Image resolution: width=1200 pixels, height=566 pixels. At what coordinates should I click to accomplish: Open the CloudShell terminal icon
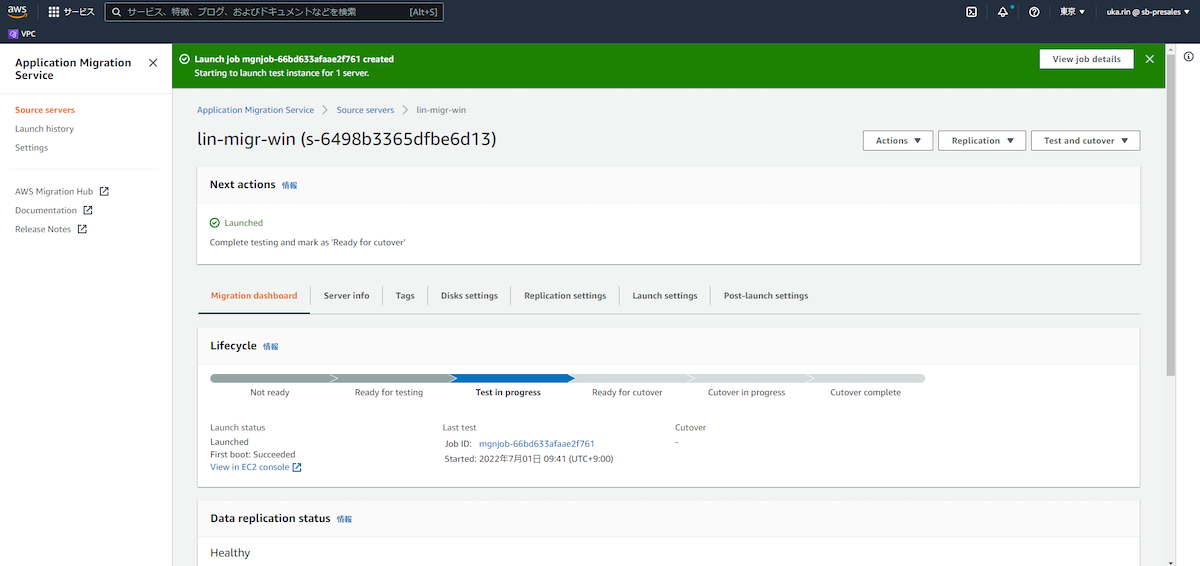coord(971,12)
